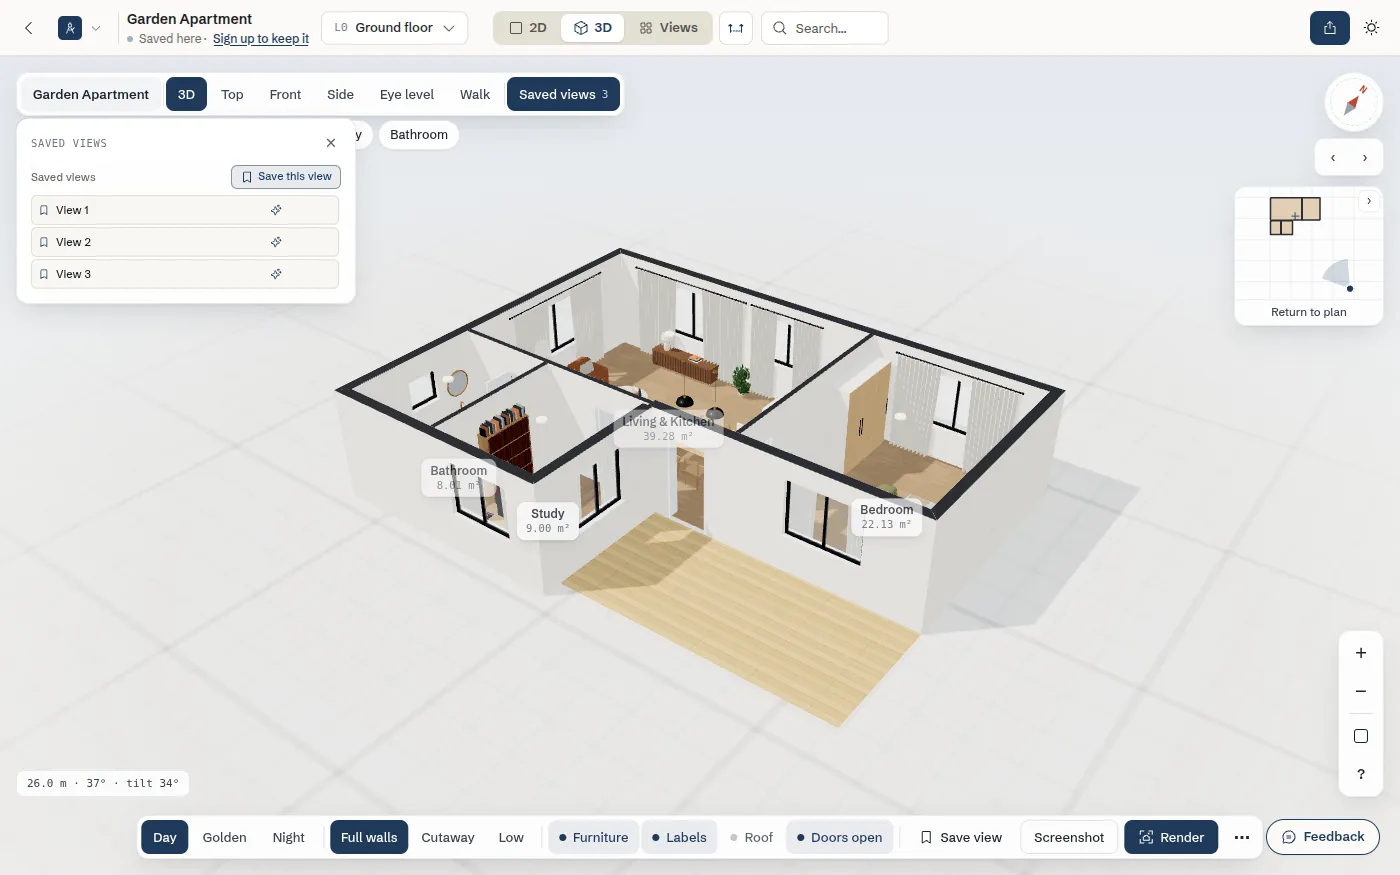The image size is (1400, 875).
Task: Rotate to next view arrow
Action: point(1365,158)
